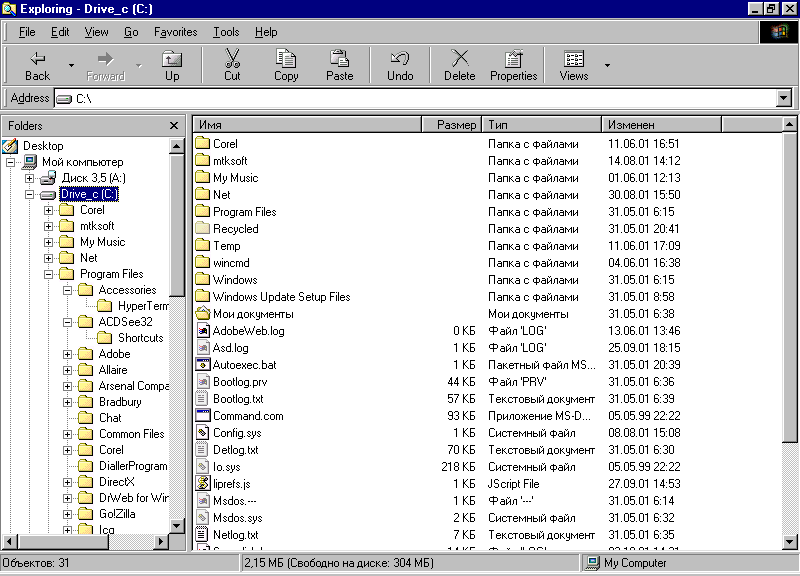Open the Go menu
The width and height of the screenshot is (800, 576).
[131, 32]
